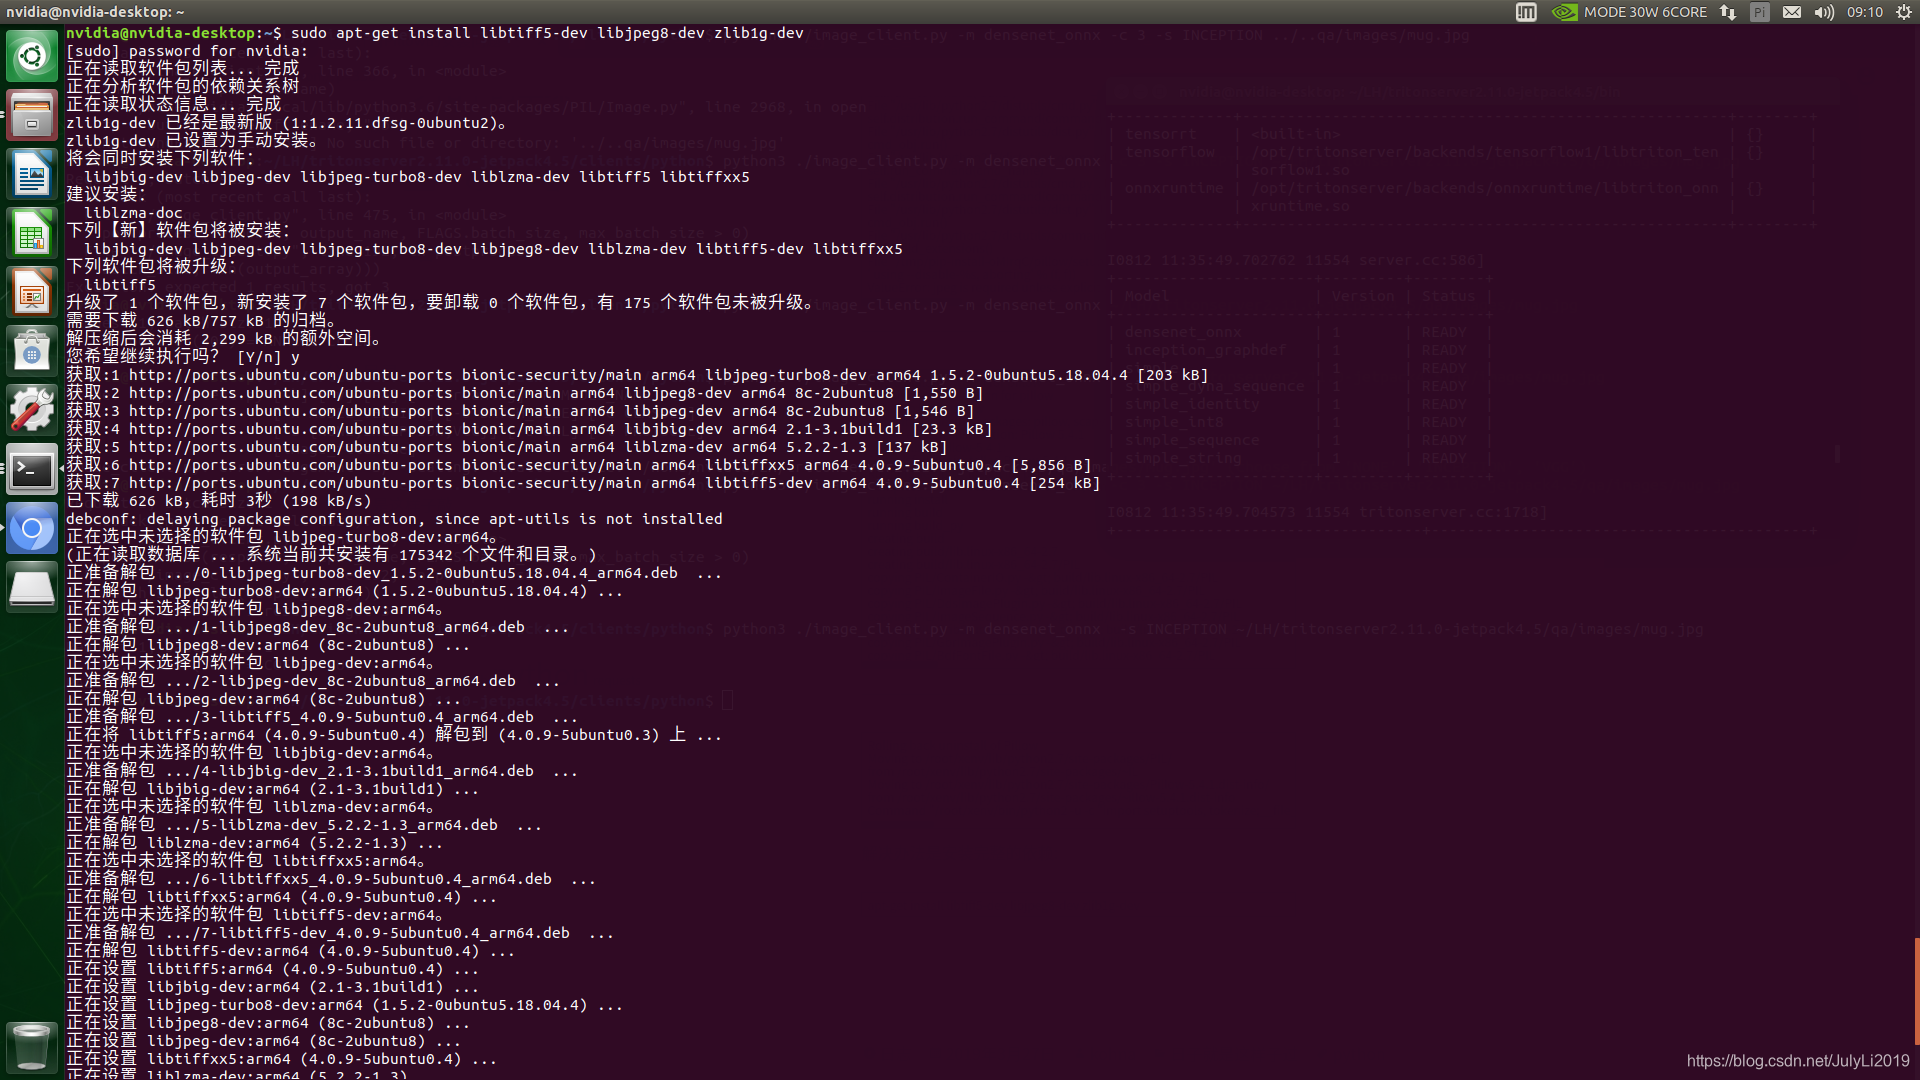Click the '正在解包 libtiff5-dev:arm64' line

290,951
